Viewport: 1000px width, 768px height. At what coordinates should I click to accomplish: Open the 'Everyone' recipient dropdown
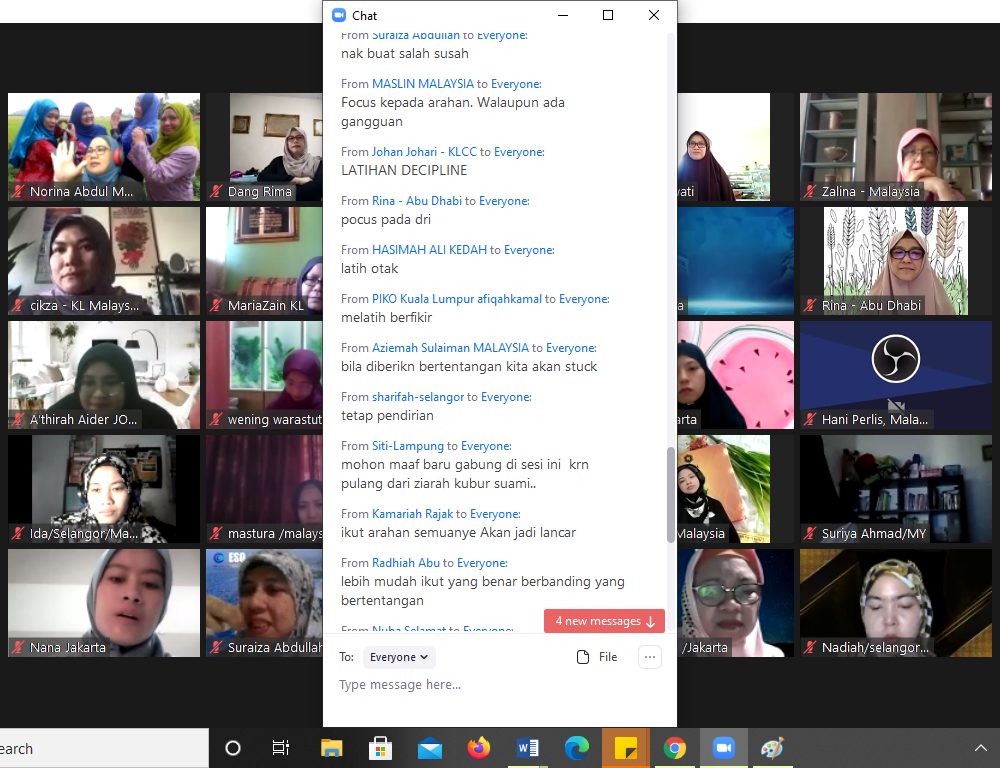pos(399,657)
